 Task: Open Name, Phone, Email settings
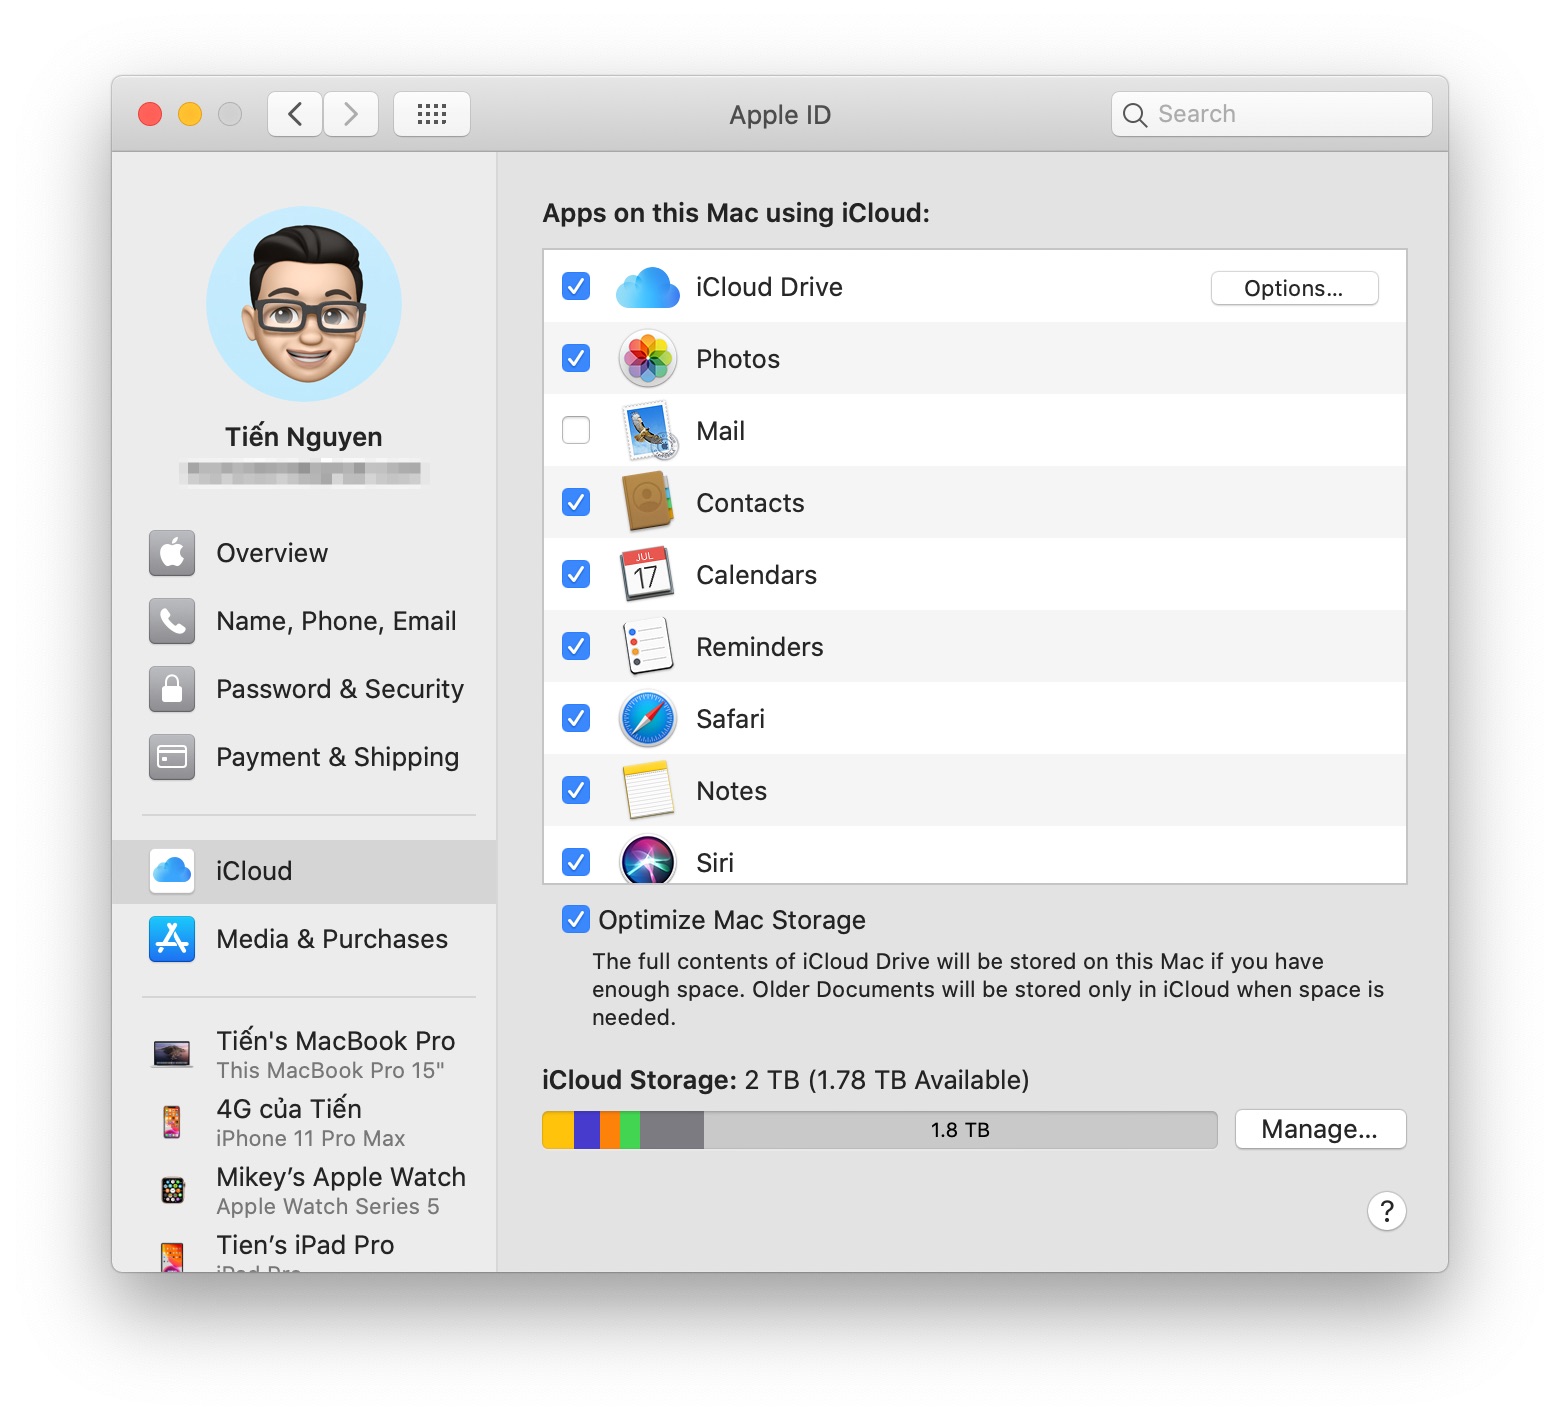[x=304, y=621]
